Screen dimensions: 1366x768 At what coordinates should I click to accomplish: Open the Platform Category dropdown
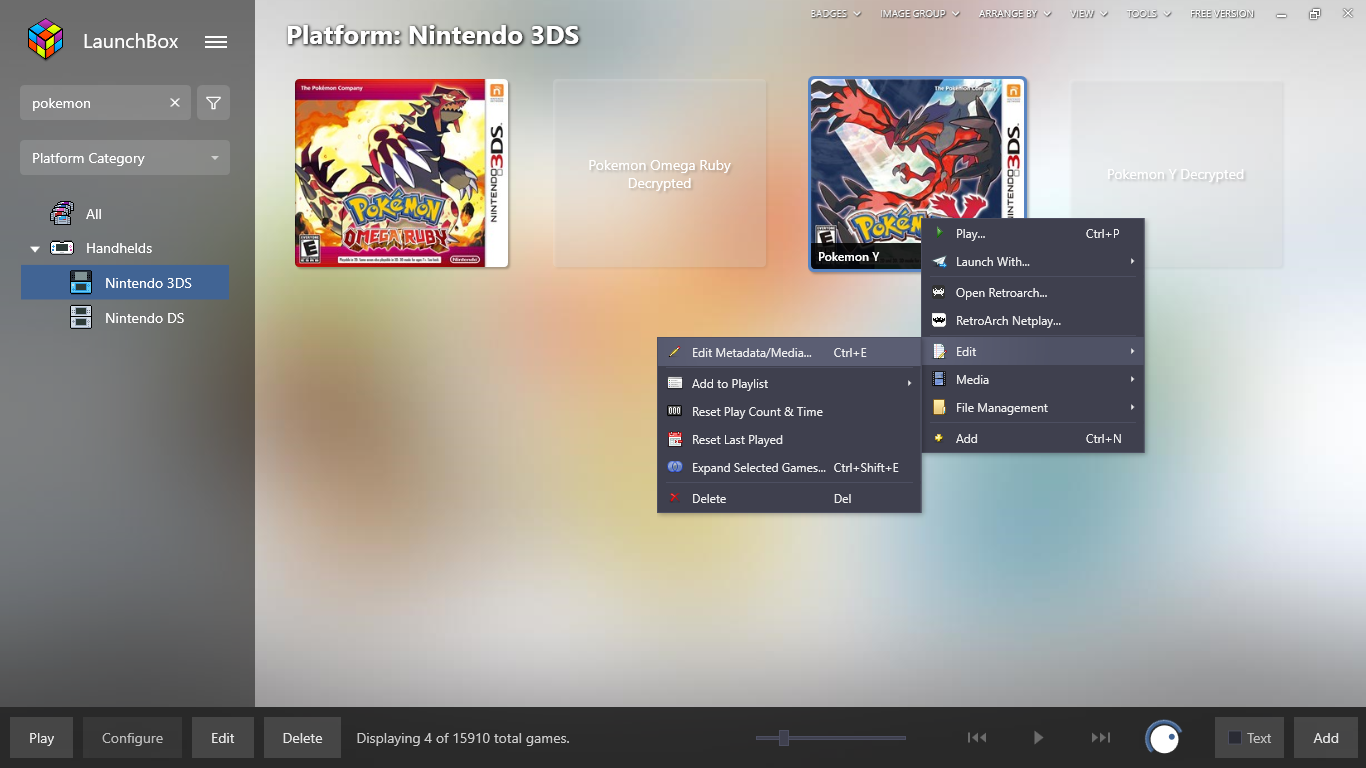pyautogui.click(x=125, y=158)
